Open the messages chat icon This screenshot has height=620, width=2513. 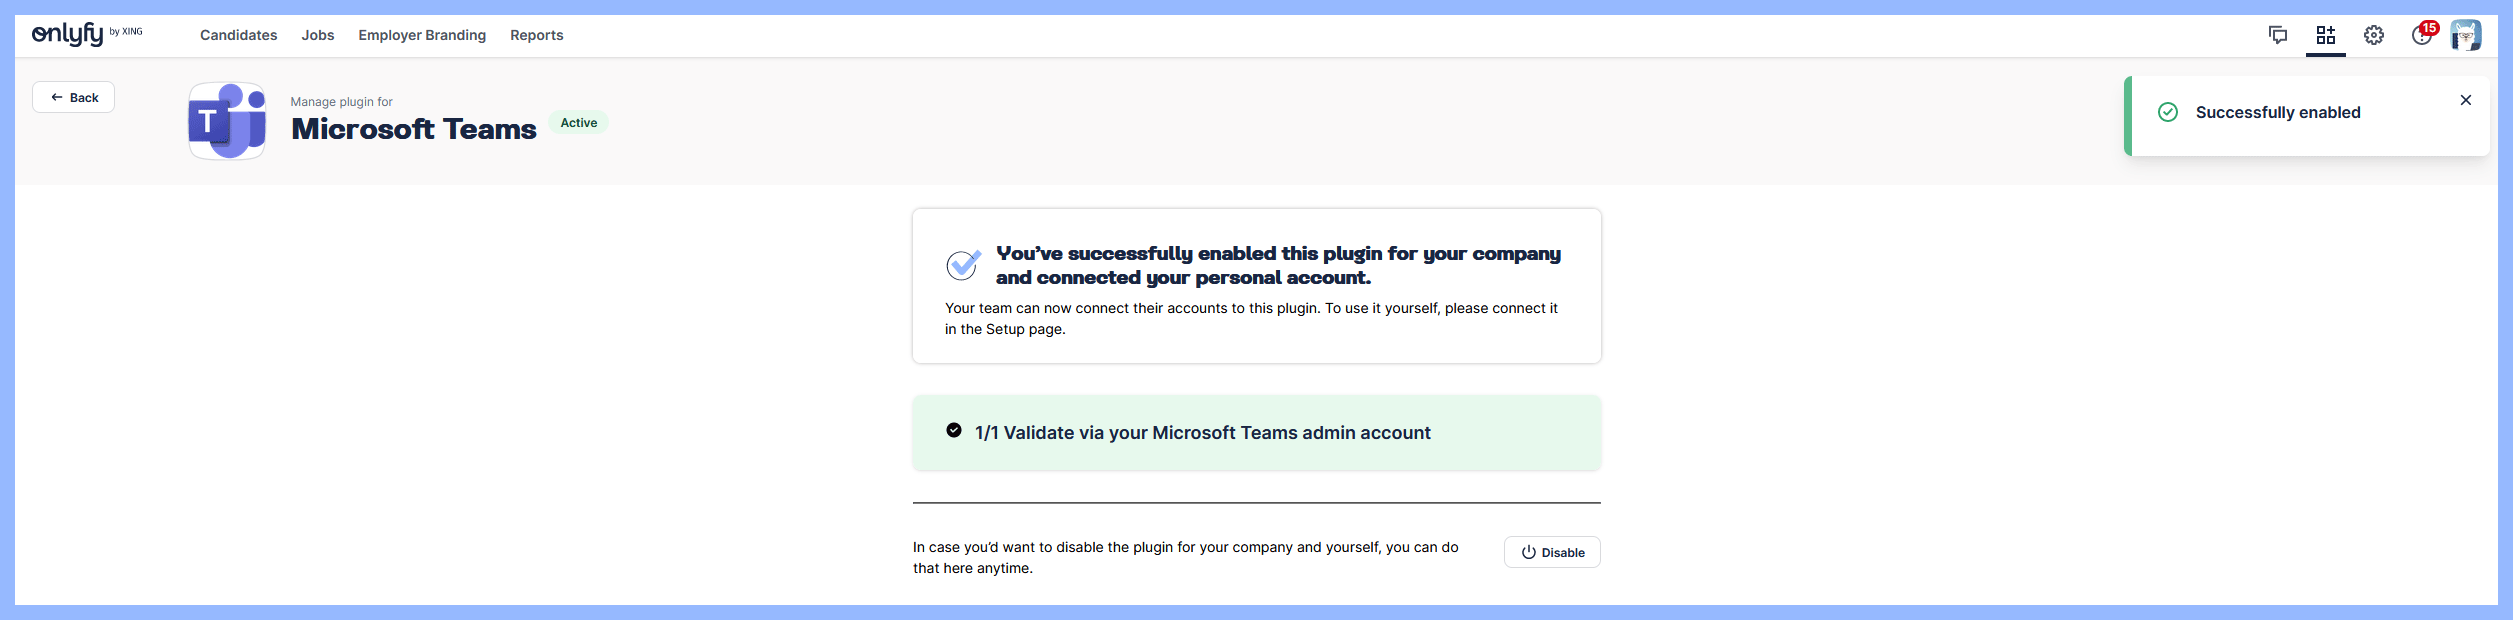(2277, 34)
